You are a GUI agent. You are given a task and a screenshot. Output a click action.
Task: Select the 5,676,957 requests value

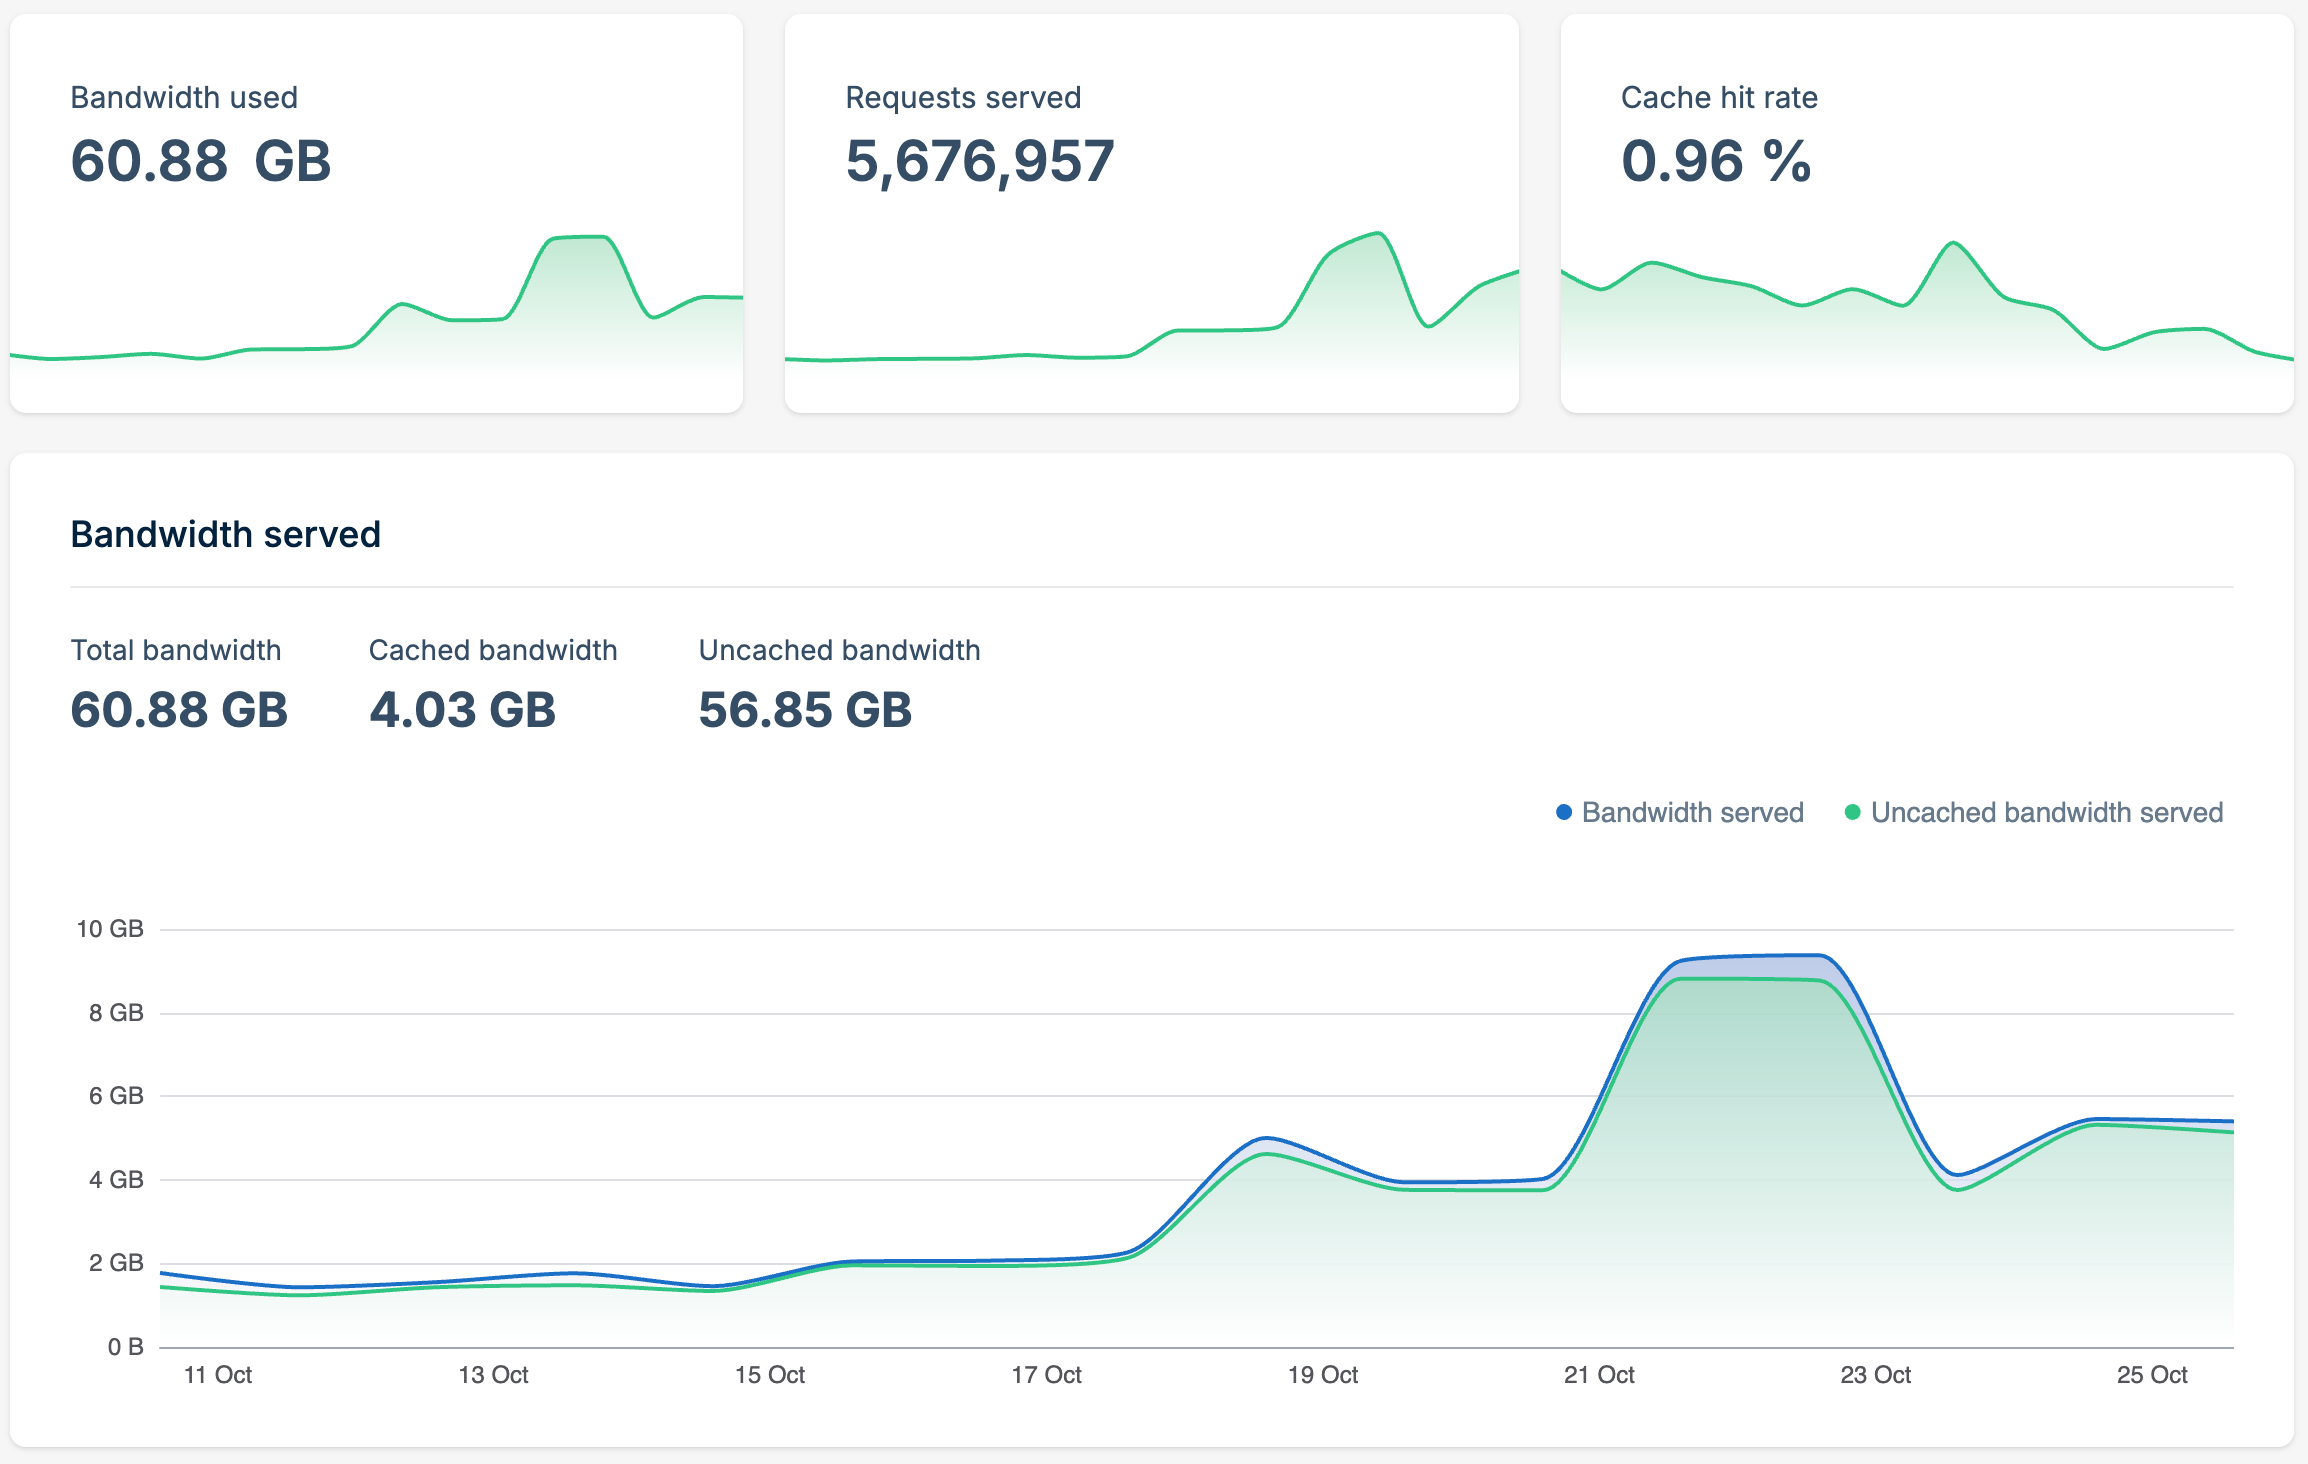click(980, 161)
